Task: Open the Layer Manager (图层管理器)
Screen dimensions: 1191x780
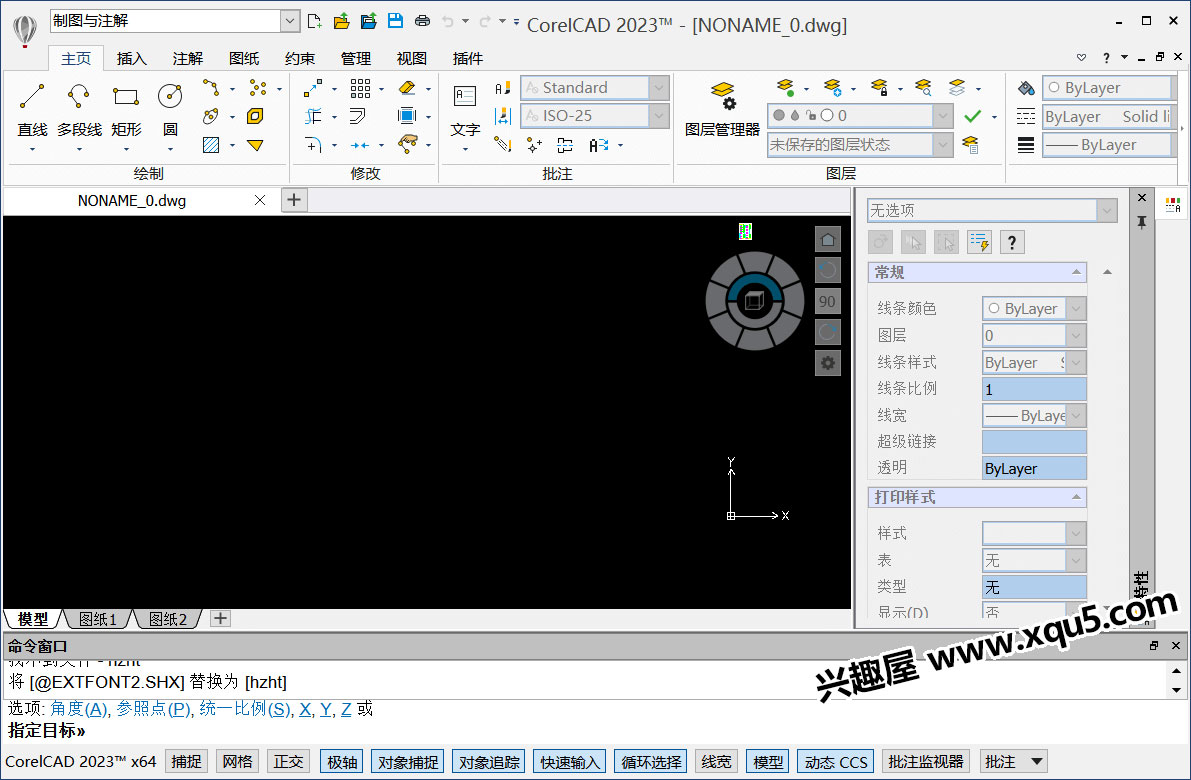Action: (x=722, y=109)
